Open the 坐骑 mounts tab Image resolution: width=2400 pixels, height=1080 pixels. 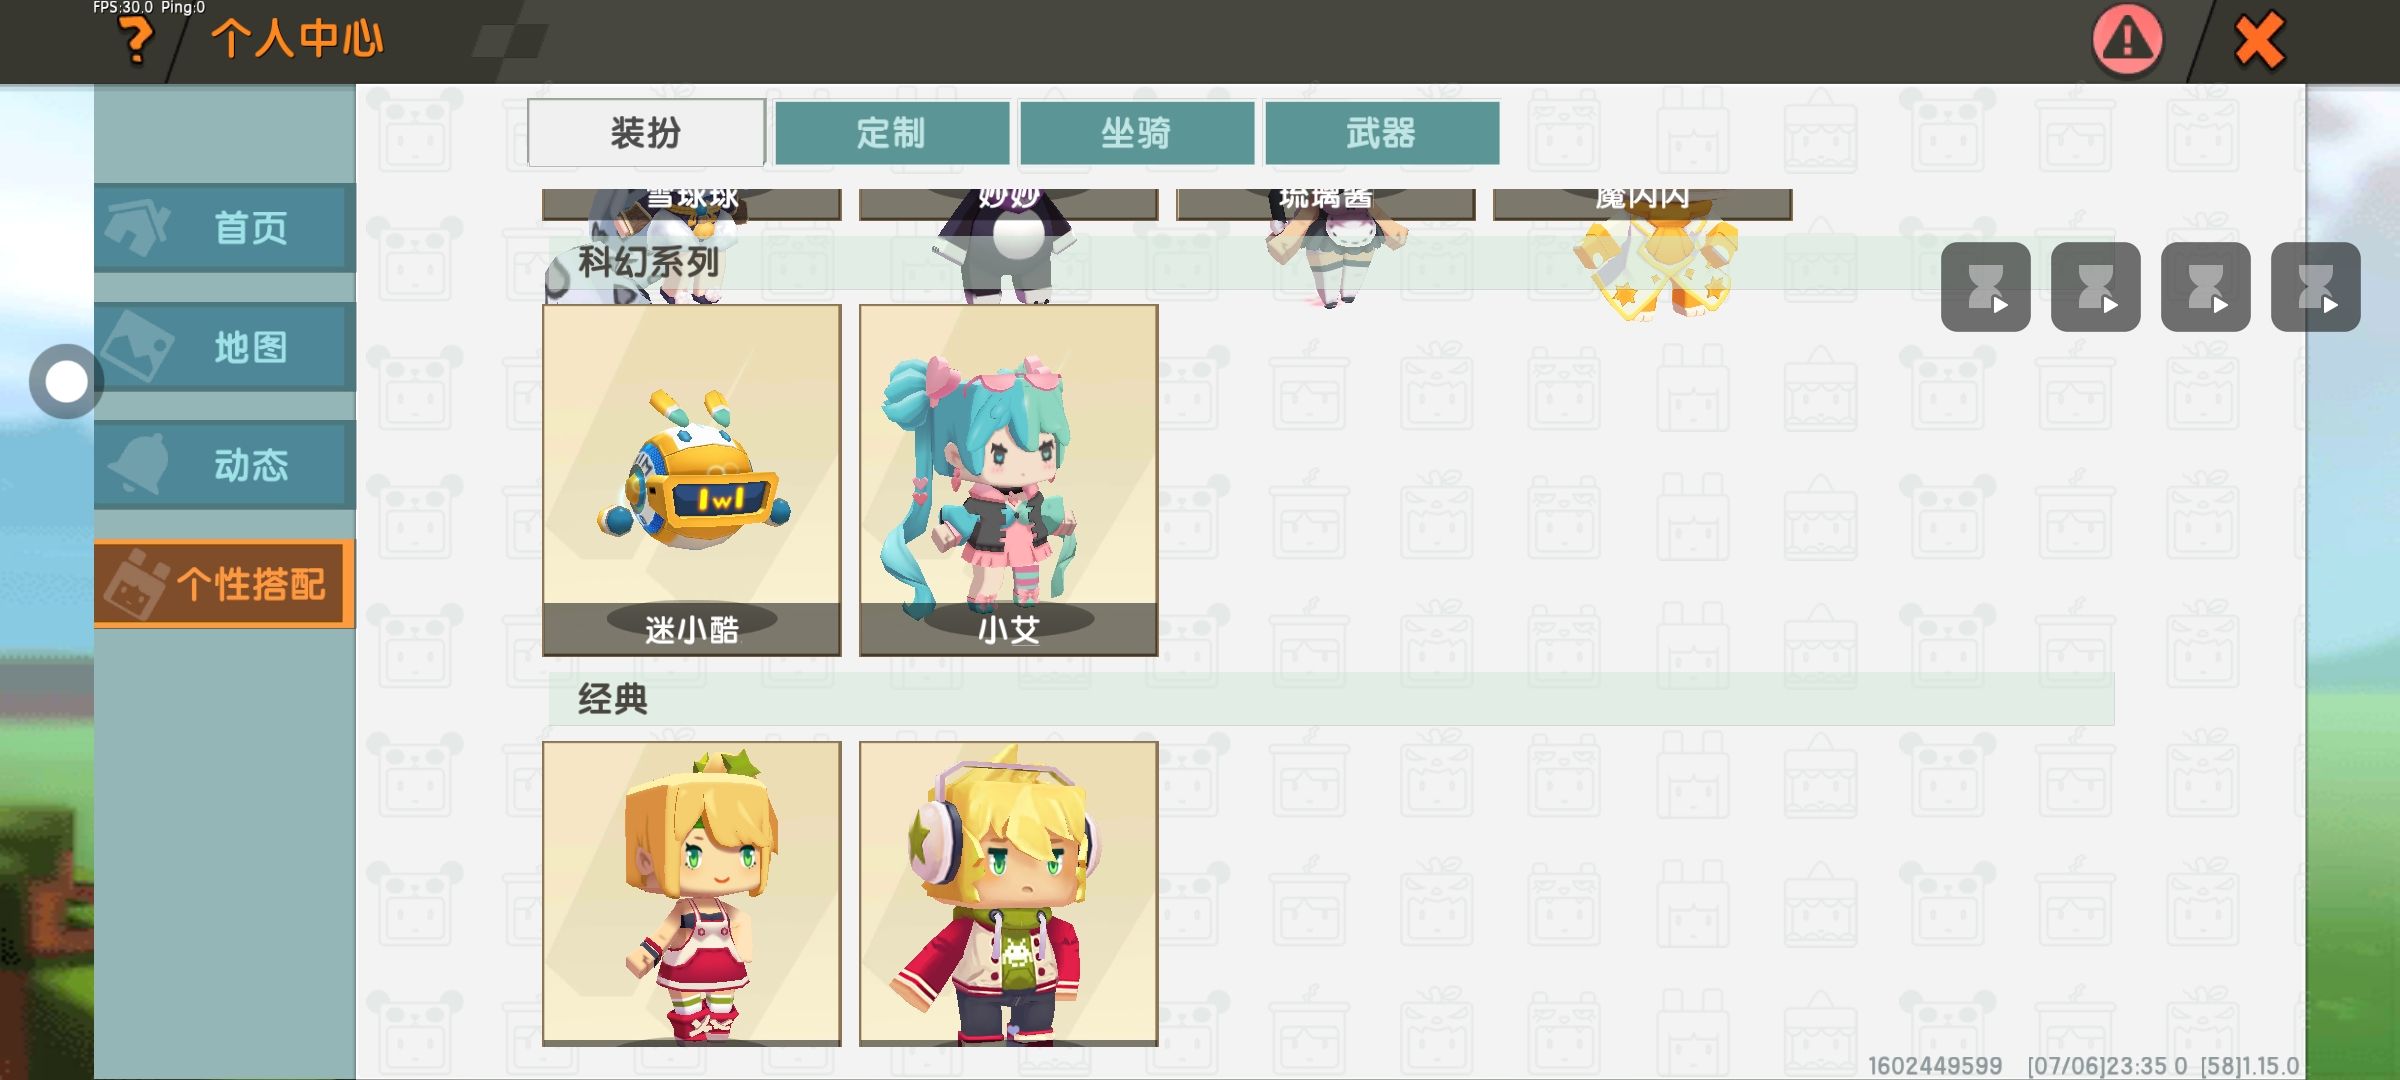point(1136,132)
